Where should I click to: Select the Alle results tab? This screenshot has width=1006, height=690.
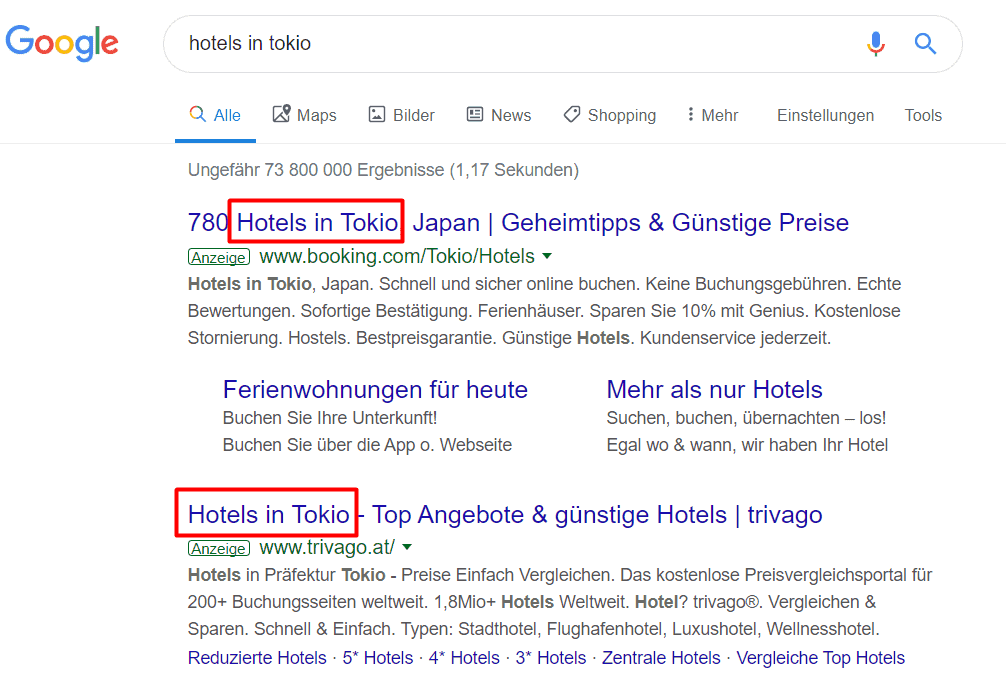pyautogui.click(x=215, y=115)
